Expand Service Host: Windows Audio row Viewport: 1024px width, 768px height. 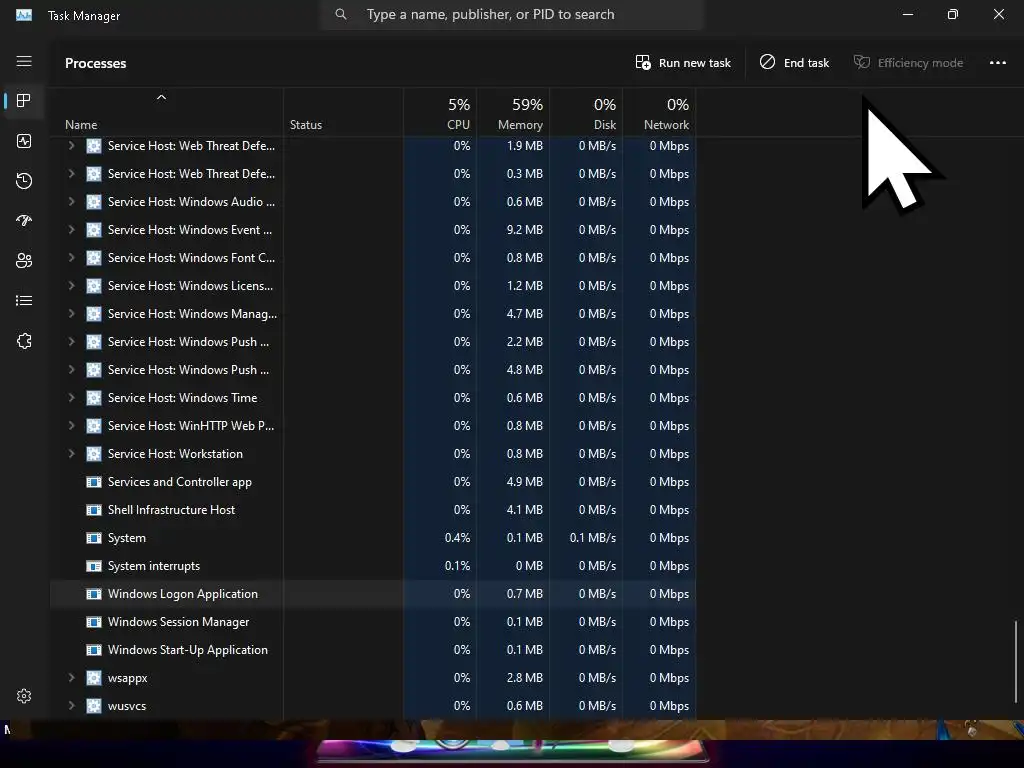pos(71,202)
